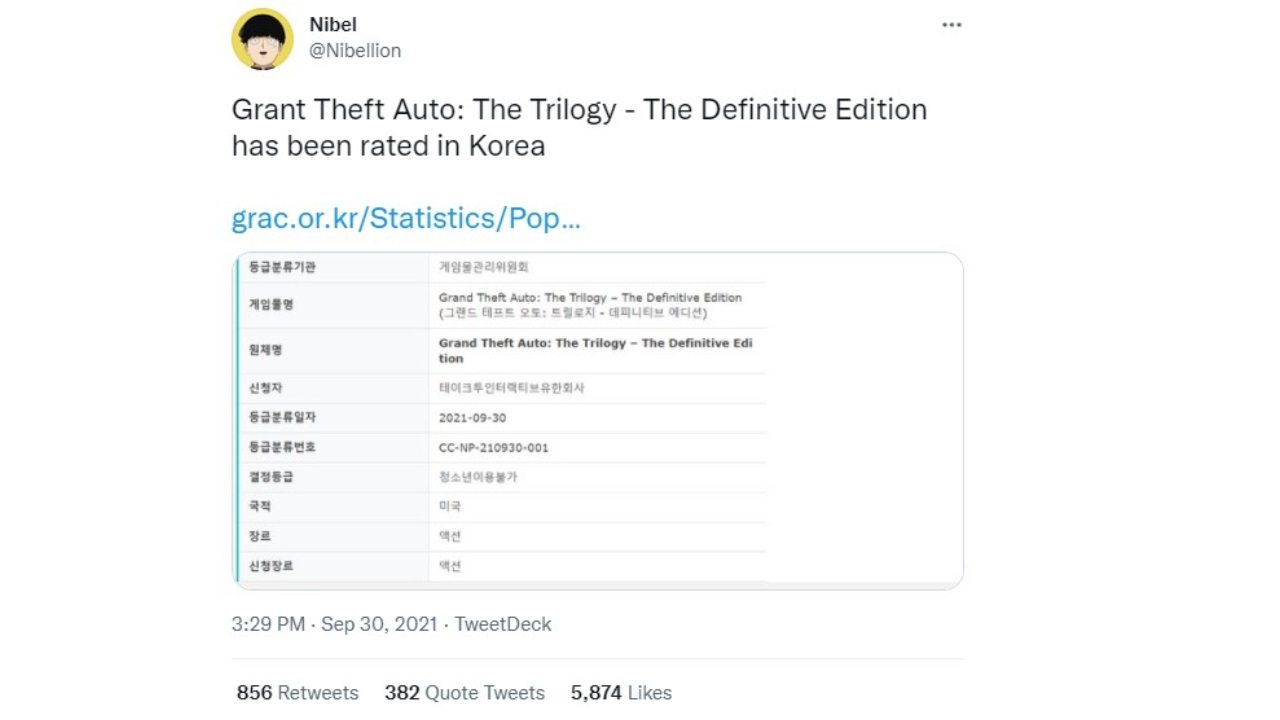Screen dimensions: 1280x720
Task: Click the 게임물관리위원회 rating agency value
Action: pyautogui.click(x=483, y=268)
